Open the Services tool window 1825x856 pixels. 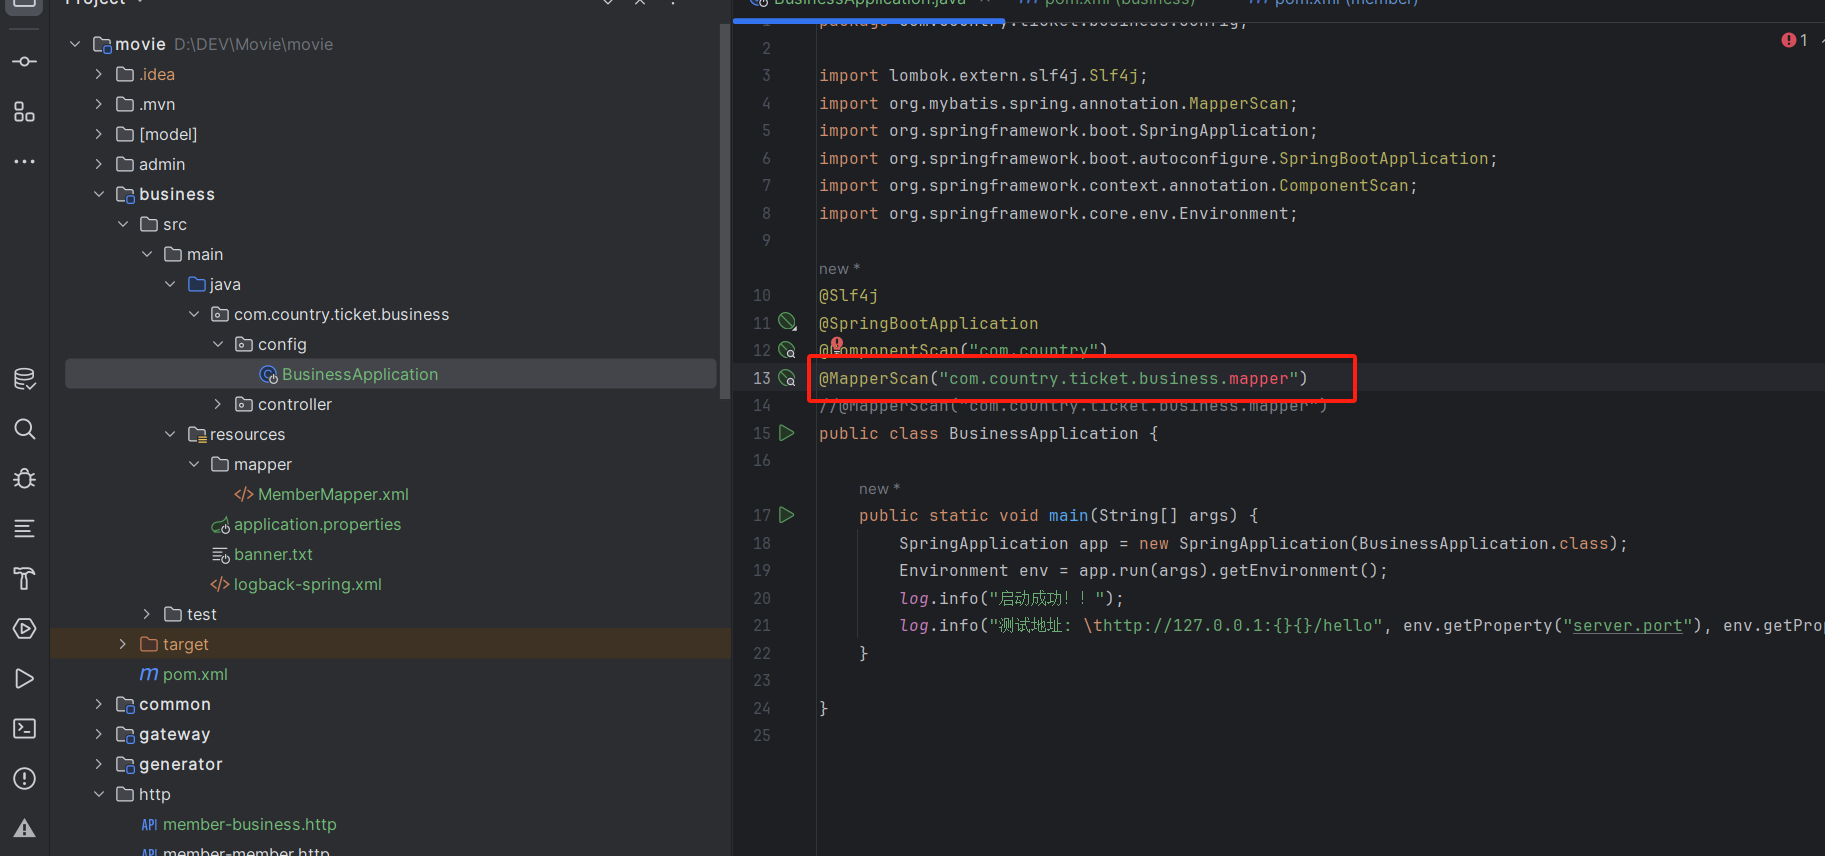25,629
